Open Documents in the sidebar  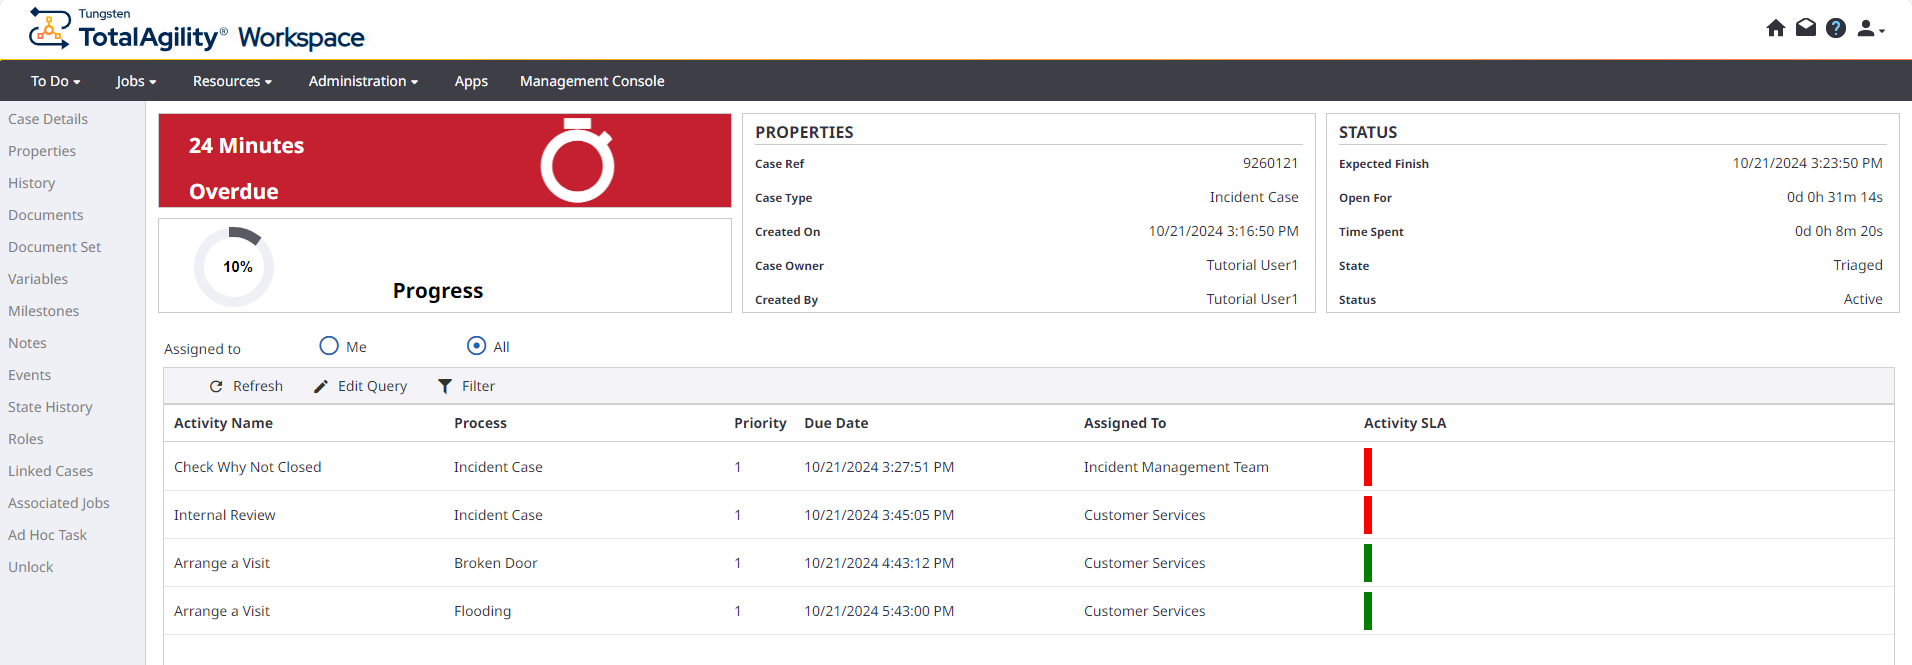pos(46,215)
